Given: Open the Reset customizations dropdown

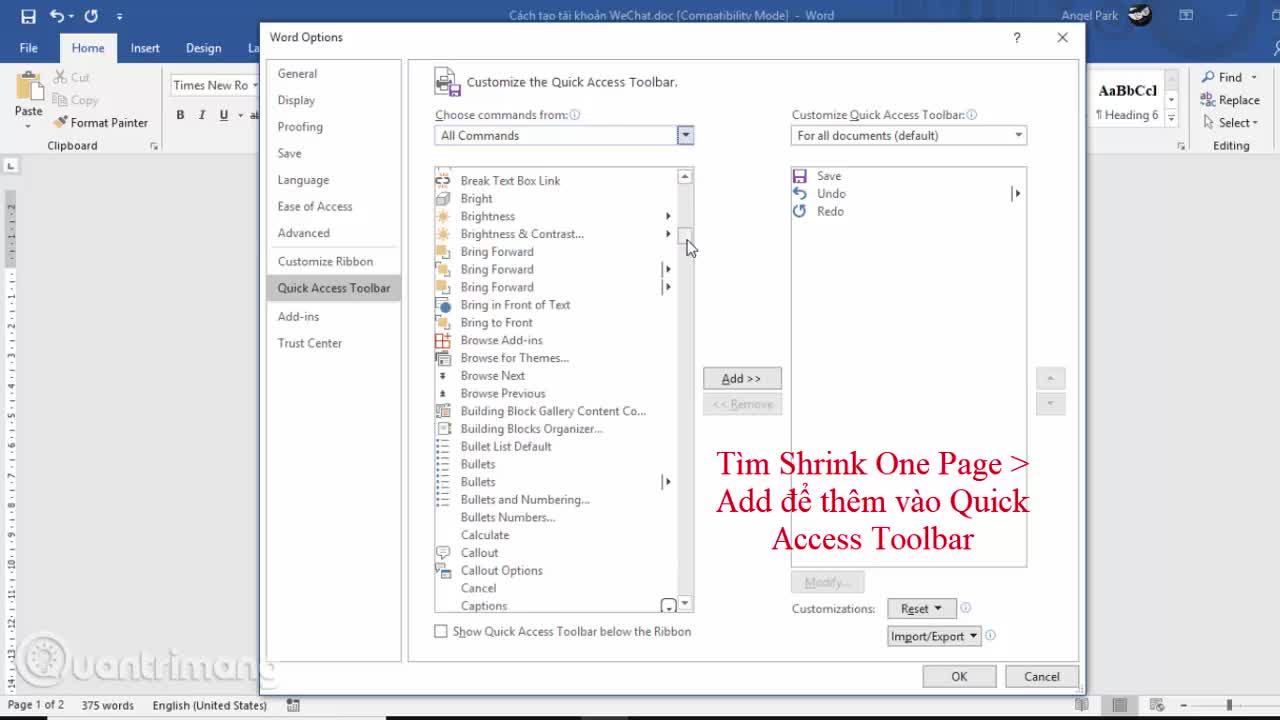Looking at the screenshot, I should (x=921, y=609).
